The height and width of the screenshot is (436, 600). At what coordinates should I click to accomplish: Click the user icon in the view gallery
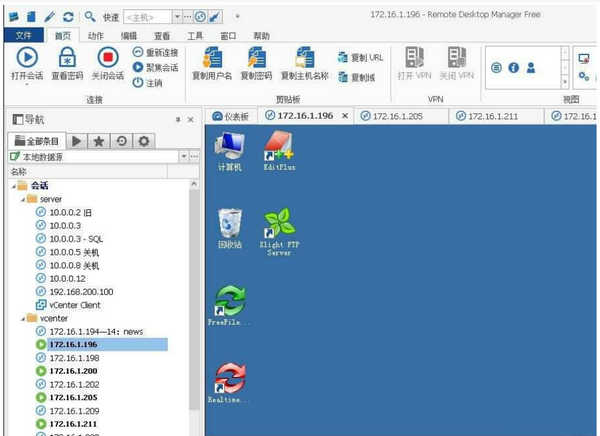tap(531, 68)
